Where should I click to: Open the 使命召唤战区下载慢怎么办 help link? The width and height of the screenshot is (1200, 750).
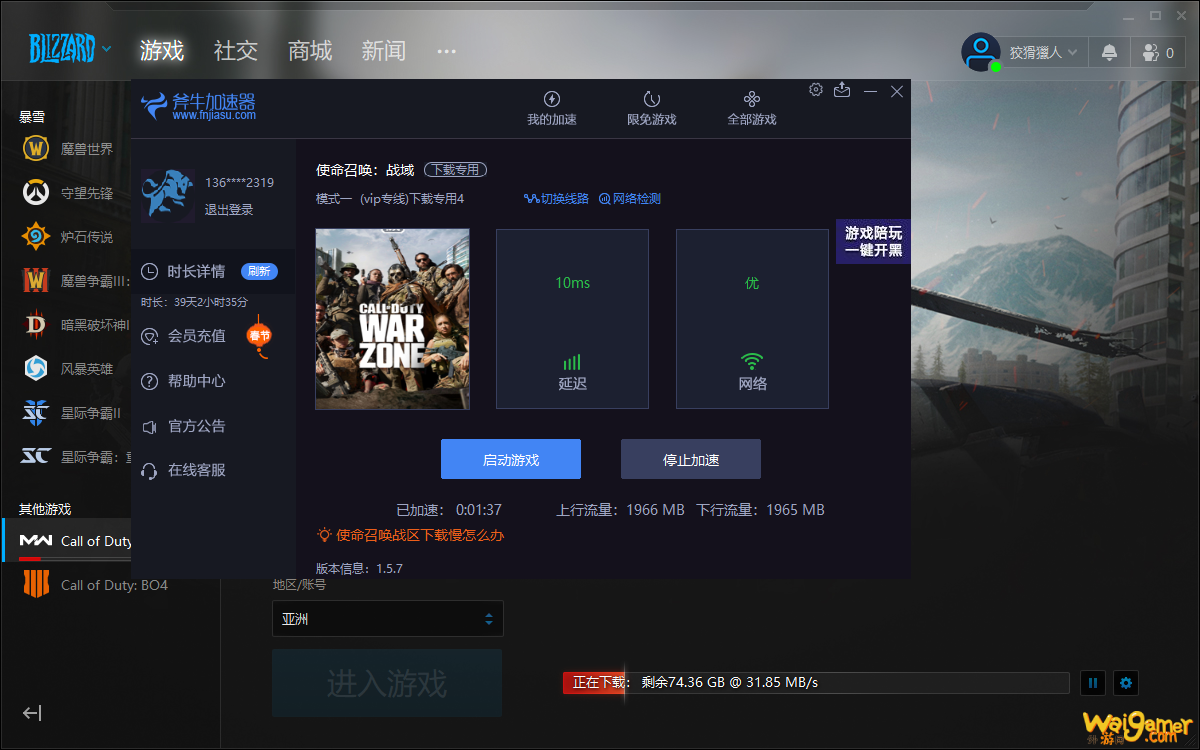click(x=411, y=535)
